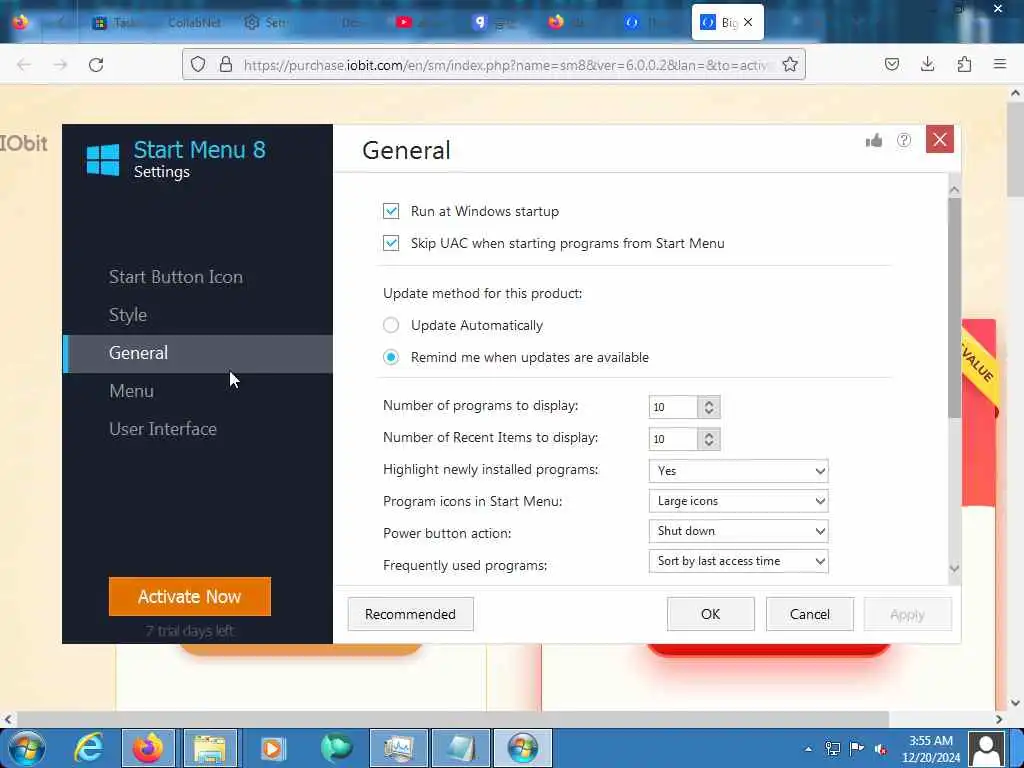Open Program icons in Start Menu dropdown
The width and height of the screenshot is (1024, 768).
tap(739, 501)
